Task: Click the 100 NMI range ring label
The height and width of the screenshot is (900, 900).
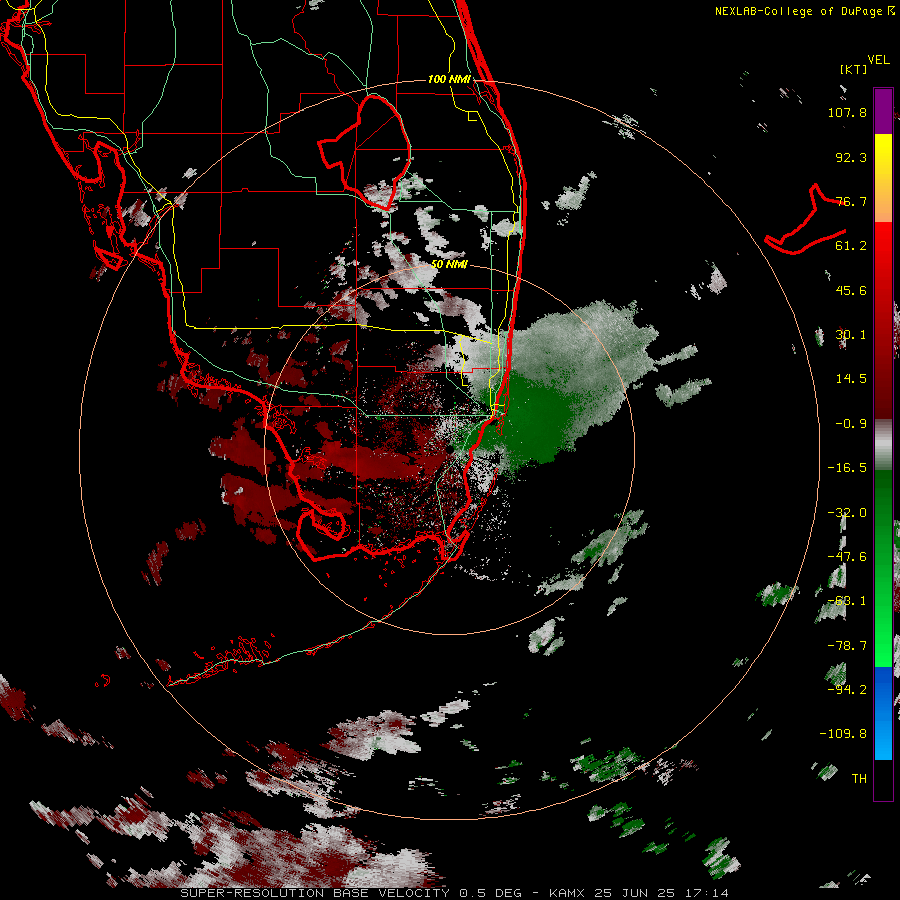Action: (449, 79)
